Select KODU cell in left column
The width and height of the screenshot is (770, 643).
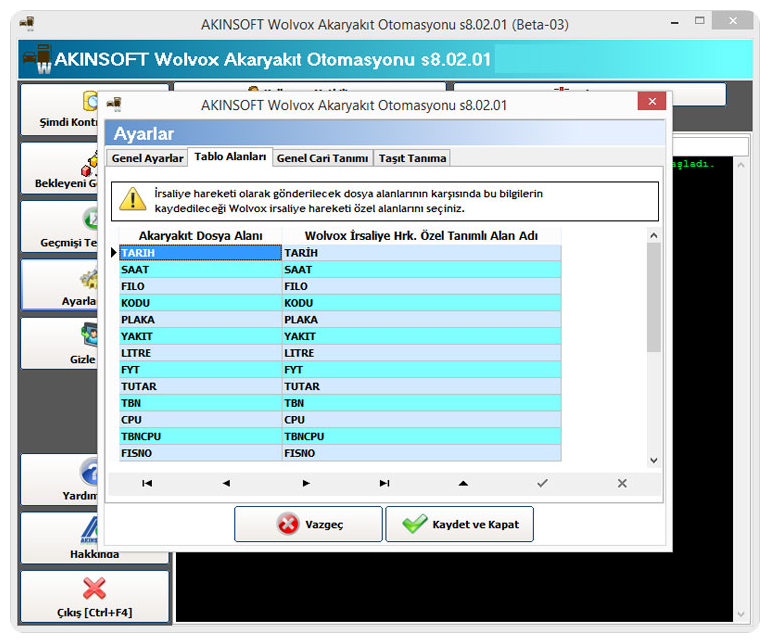(200, 303)
